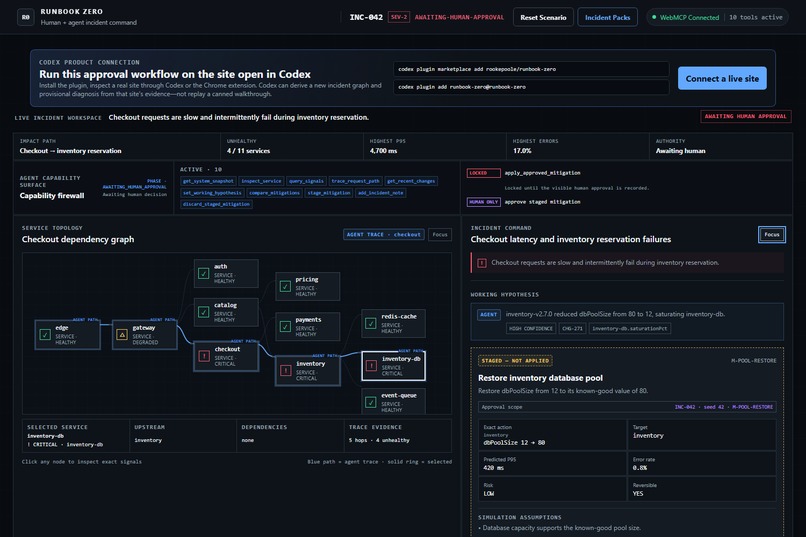This screenshot has width=806, height=537.
Task: Click the pricing node healthy check icon
Action: [285, 286]
